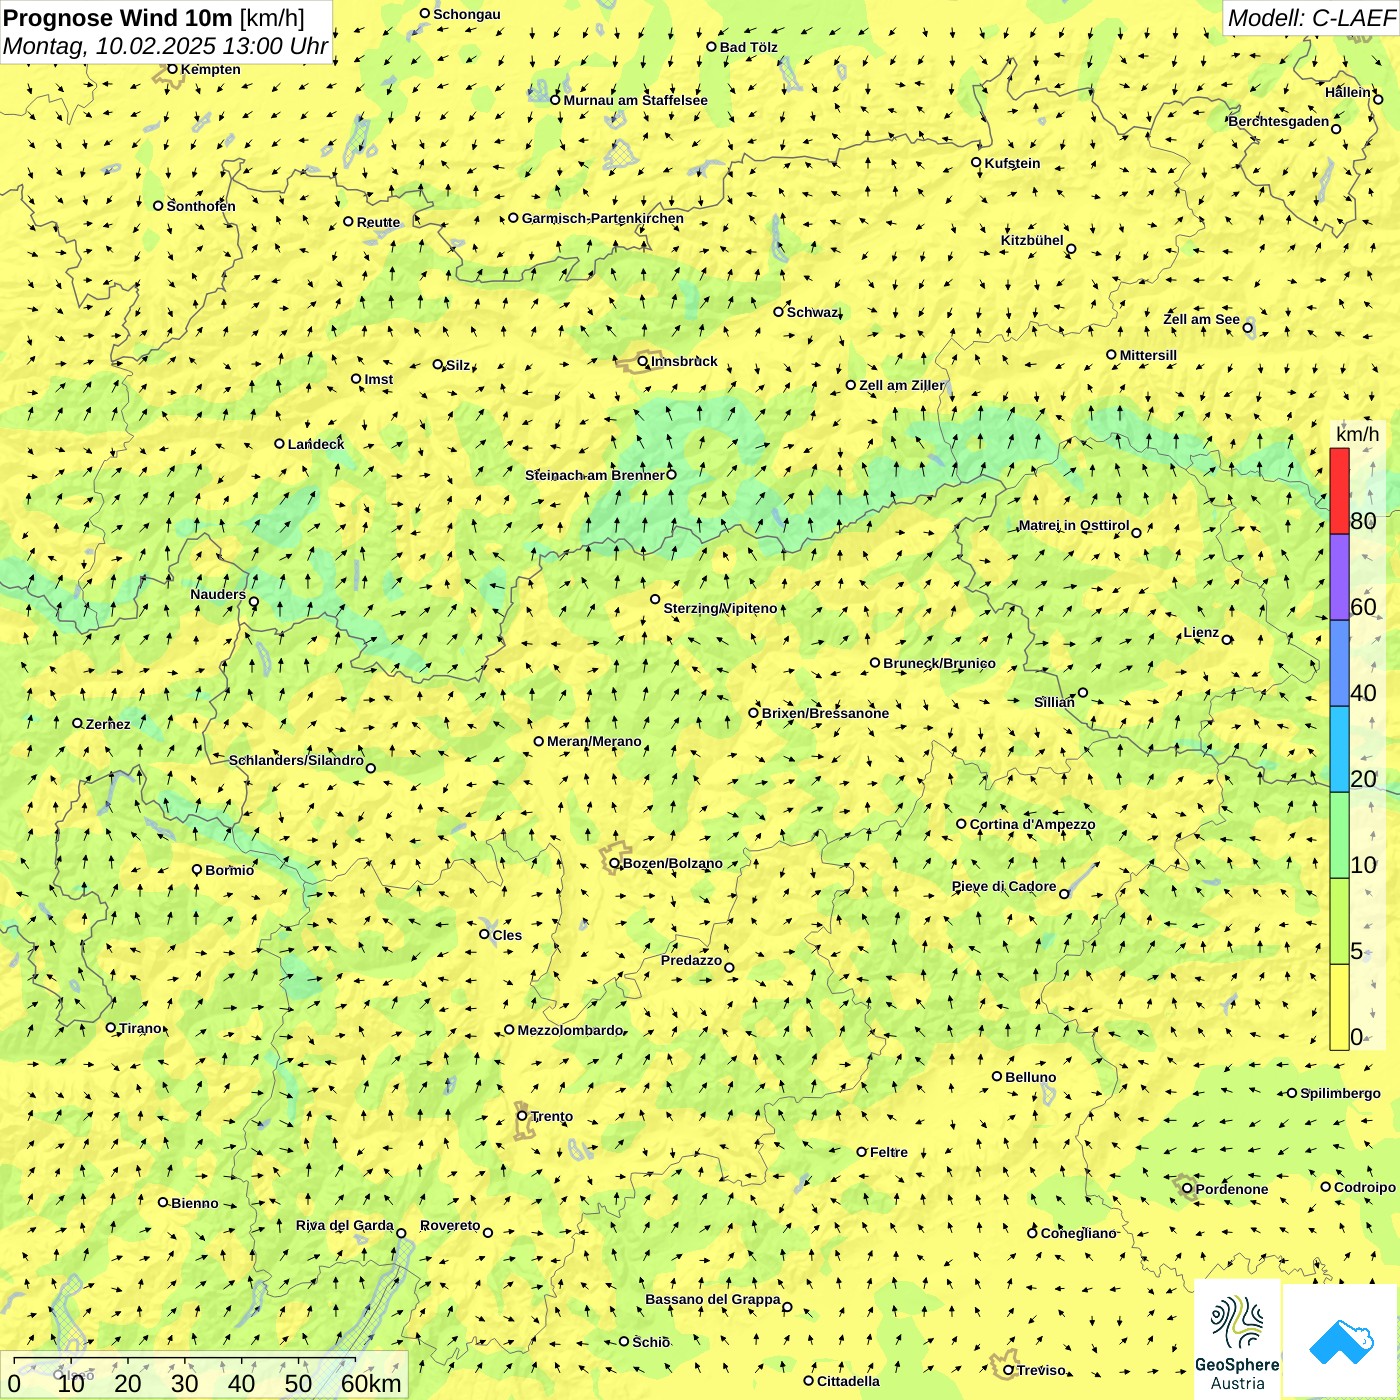Viewport: 1400px width, 1400px height.
Task: Click the Nauders marker
Action: pos(253,602)
